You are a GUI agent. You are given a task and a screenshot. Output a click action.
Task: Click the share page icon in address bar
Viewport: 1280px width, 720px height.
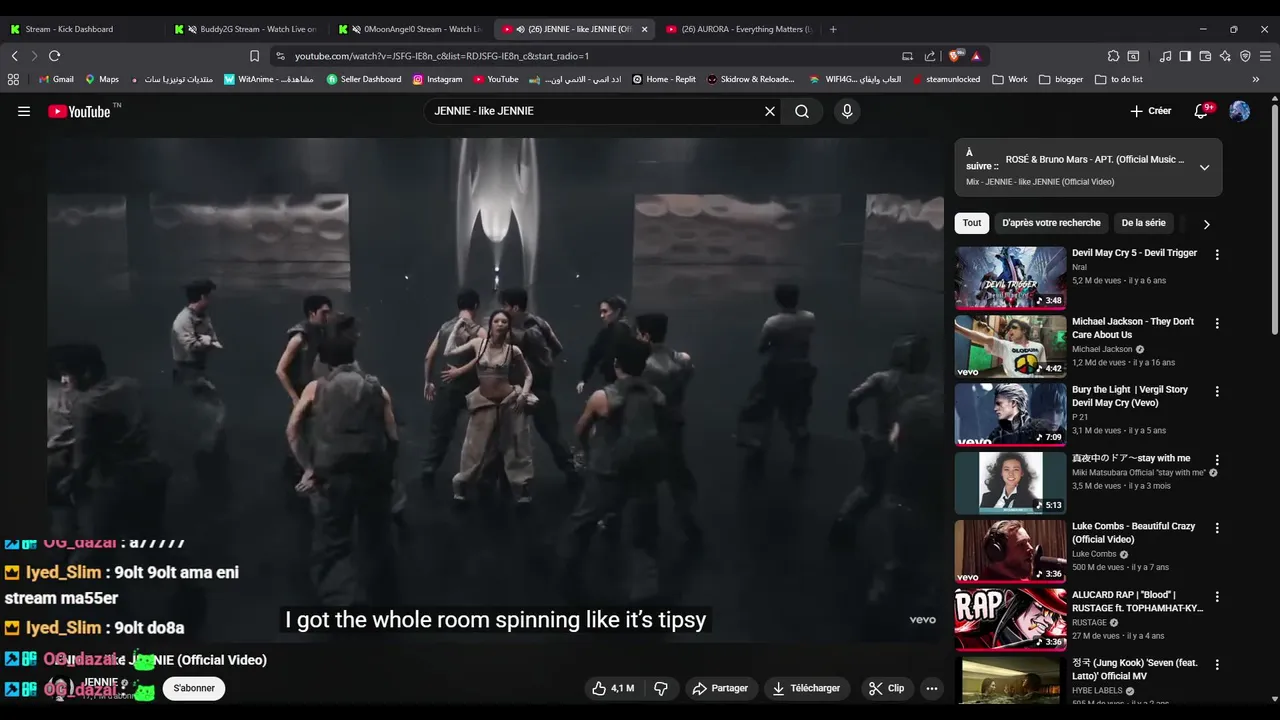[930, 56]
